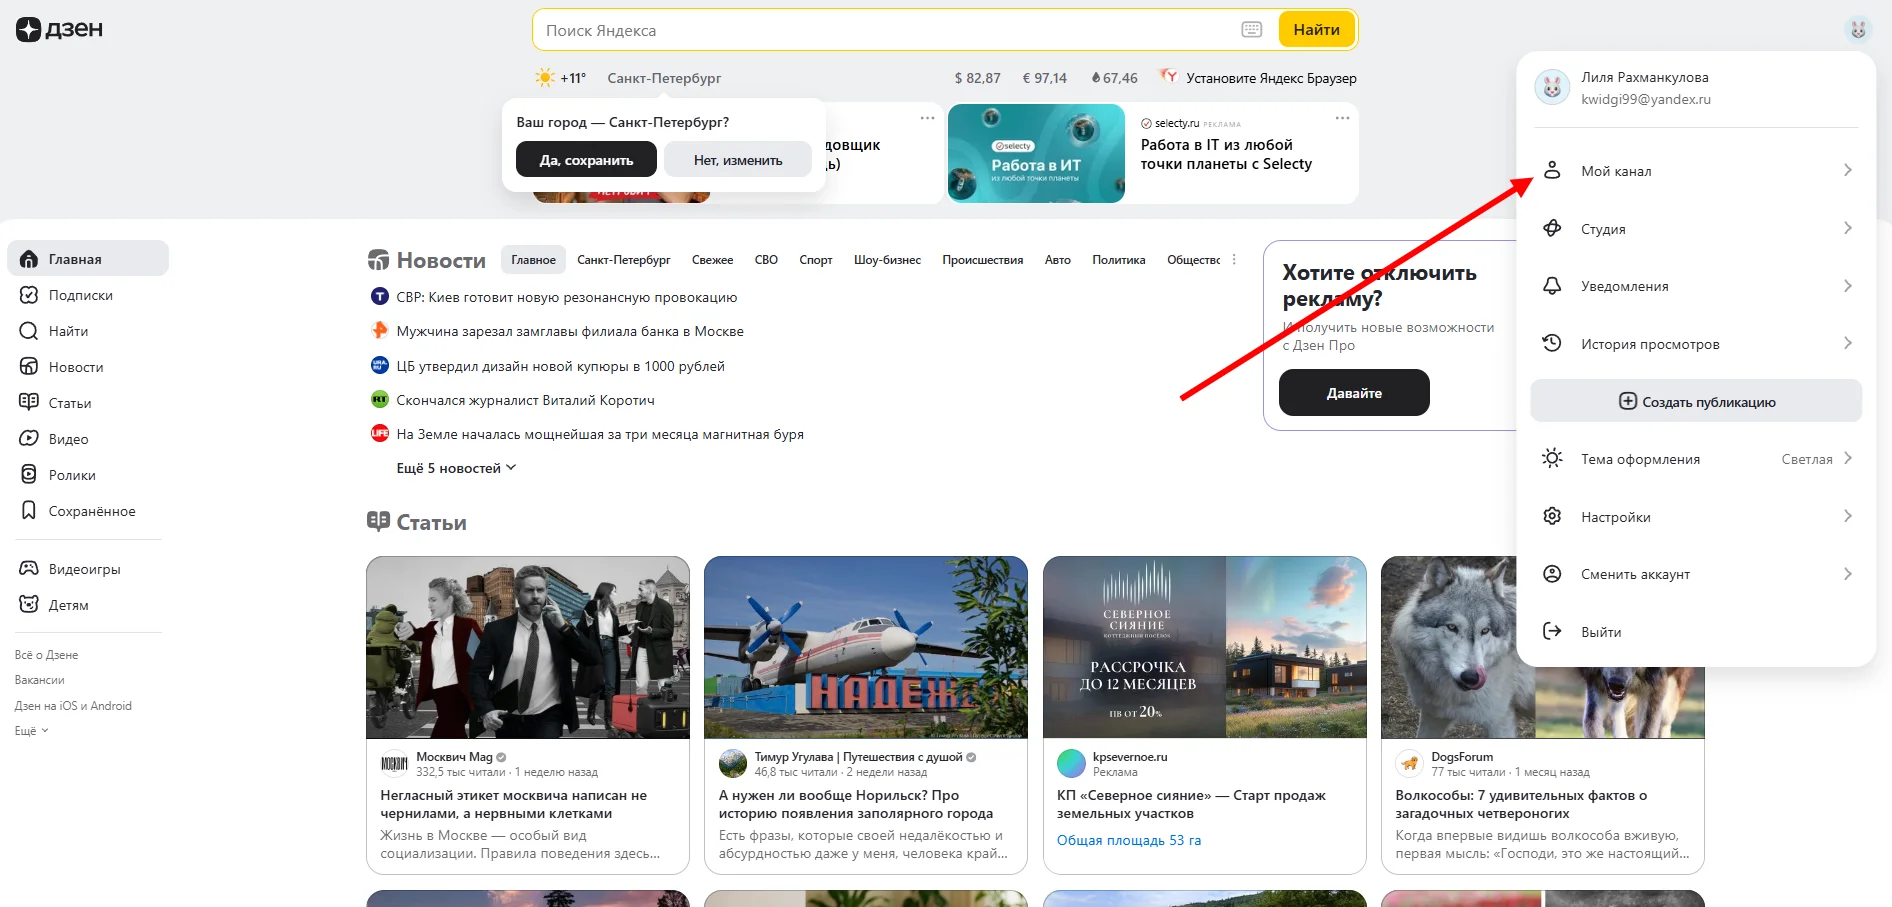Click the Новости icon in sidebar
1892x907 pixels.
[x=29, y=367]
